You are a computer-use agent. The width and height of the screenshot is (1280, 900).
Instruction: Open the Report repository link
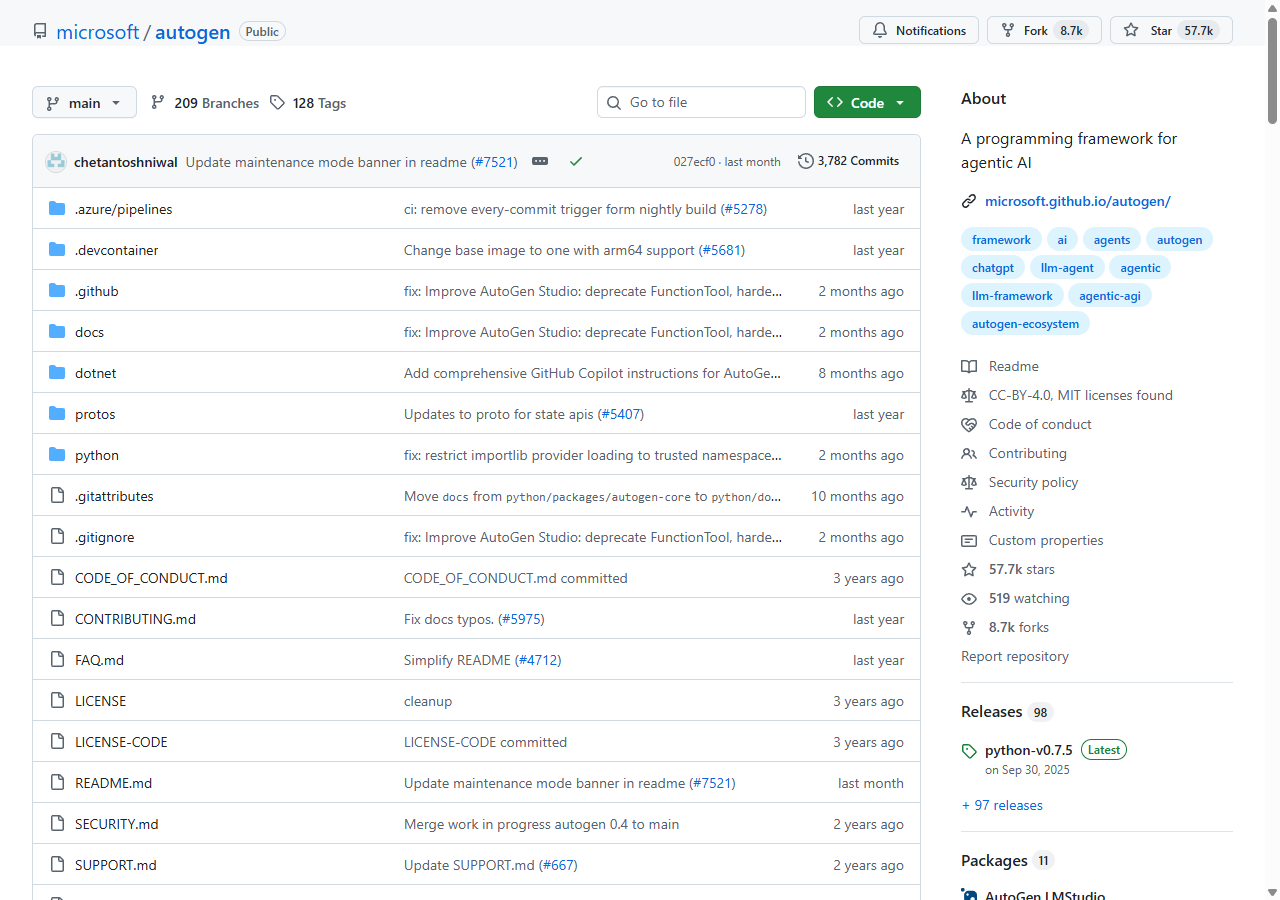[1015, 656]
